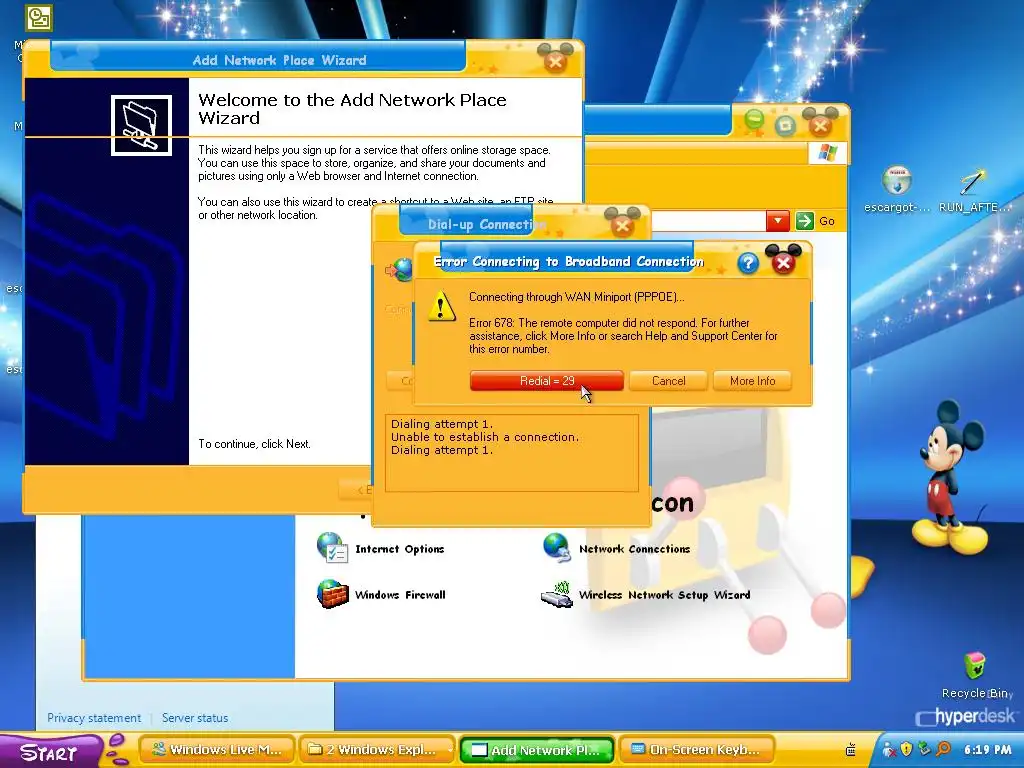Click the network folder icon in wizard header
1024x768 pixels.
[141, 125]
